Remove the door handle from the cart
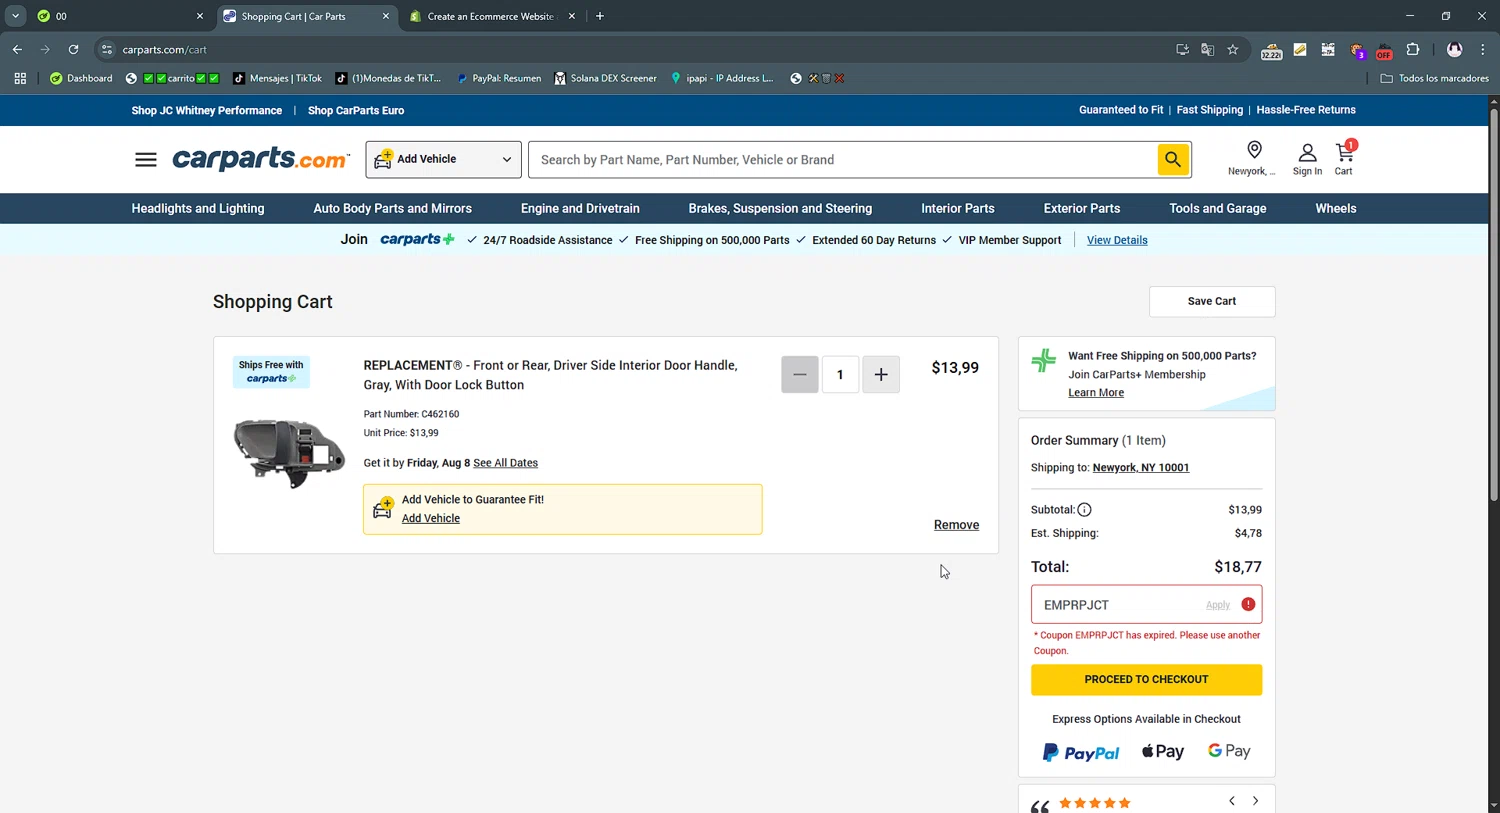1500x813 pixels. tap(956, 525)
